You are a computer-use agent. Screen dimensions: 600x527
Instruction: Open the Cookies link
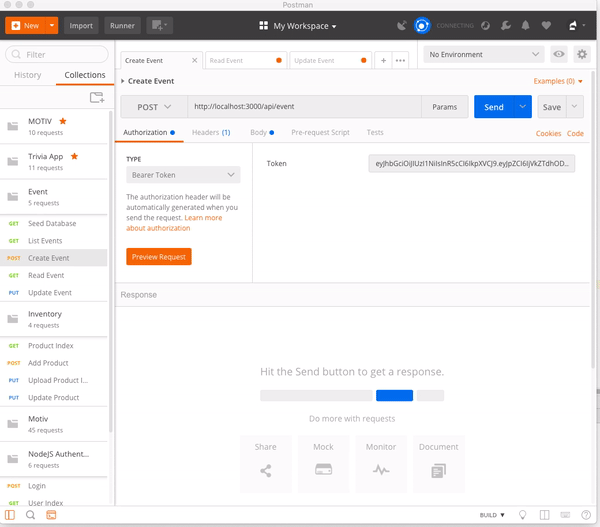548,134
